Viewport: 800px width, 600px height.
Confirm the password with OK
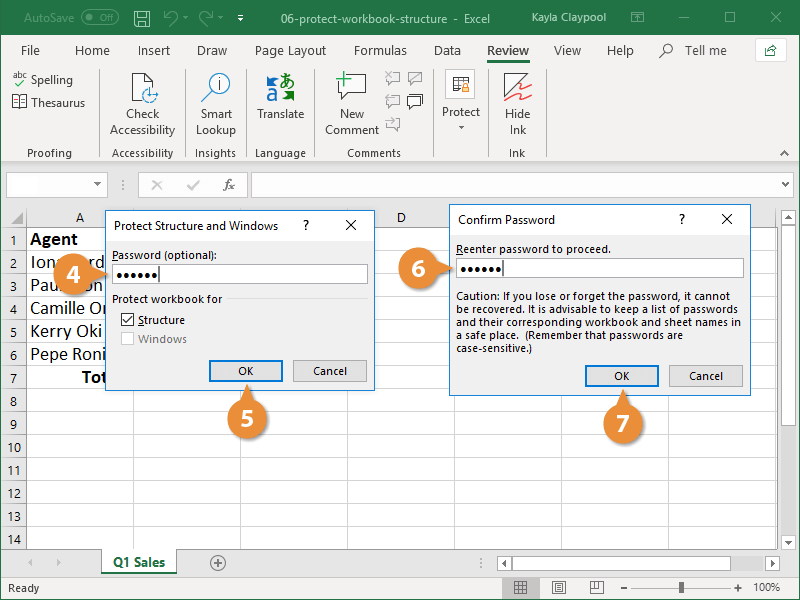click(x=622, y=375)
